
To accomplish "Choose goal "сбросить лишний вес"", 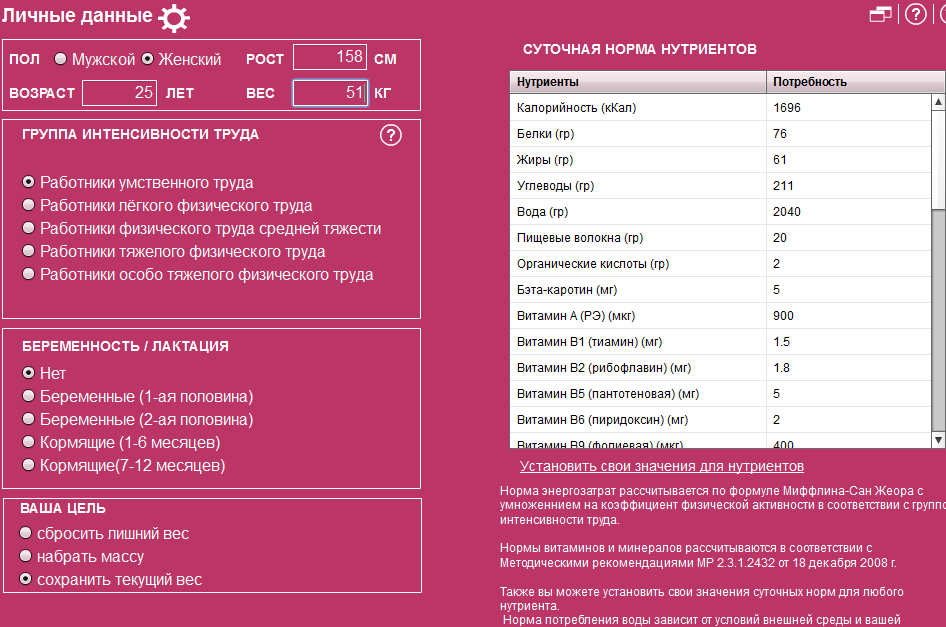I will 25,533.
